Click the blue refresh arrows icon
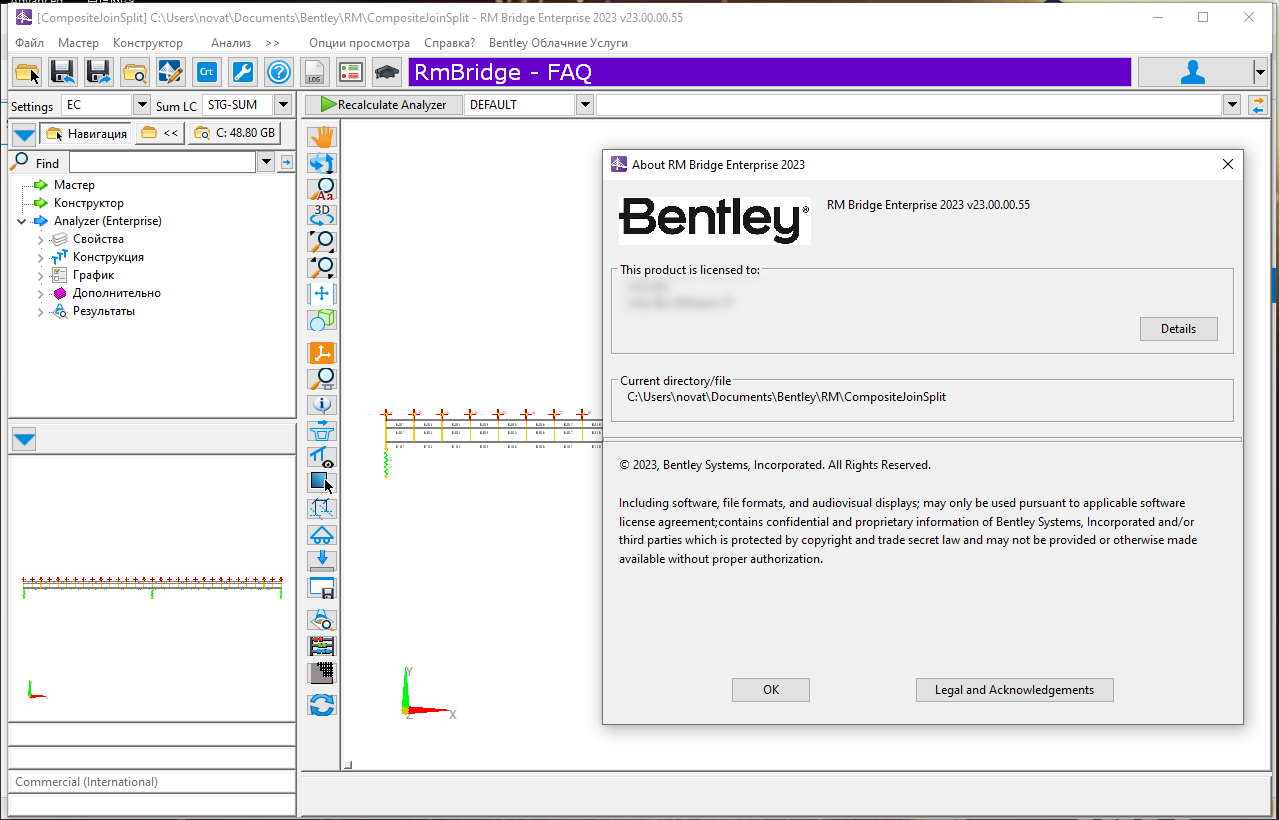 [322, 705]
